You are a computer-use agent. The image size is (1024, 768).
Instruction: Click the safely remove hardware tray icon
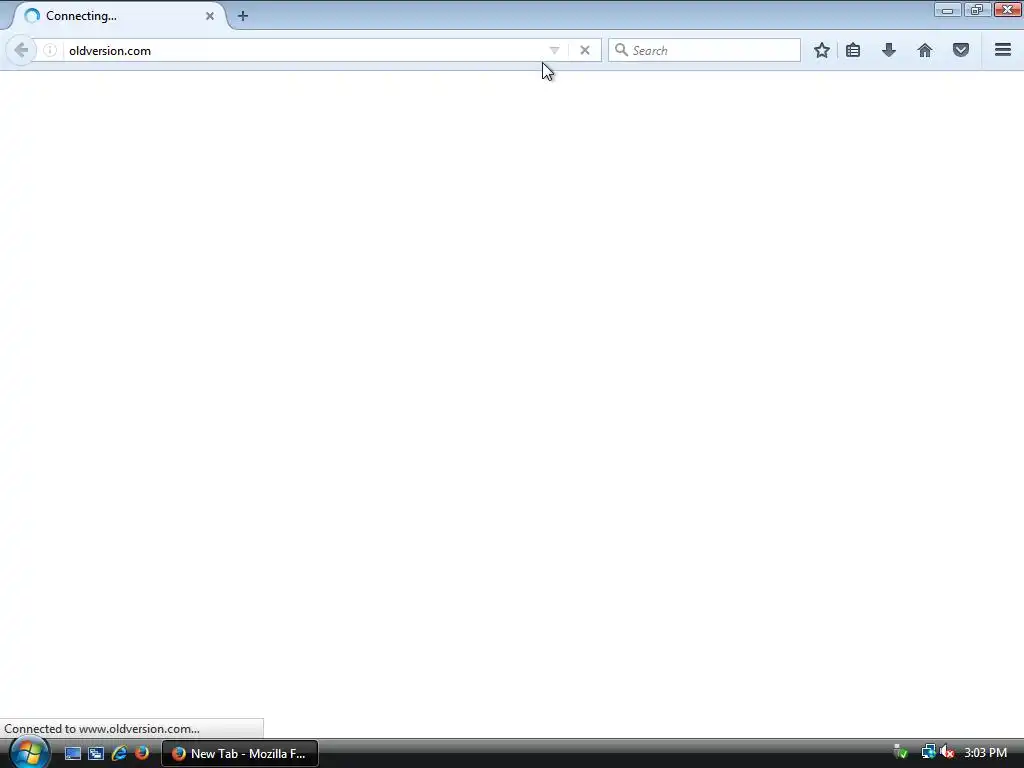click(x=901, y=752)
